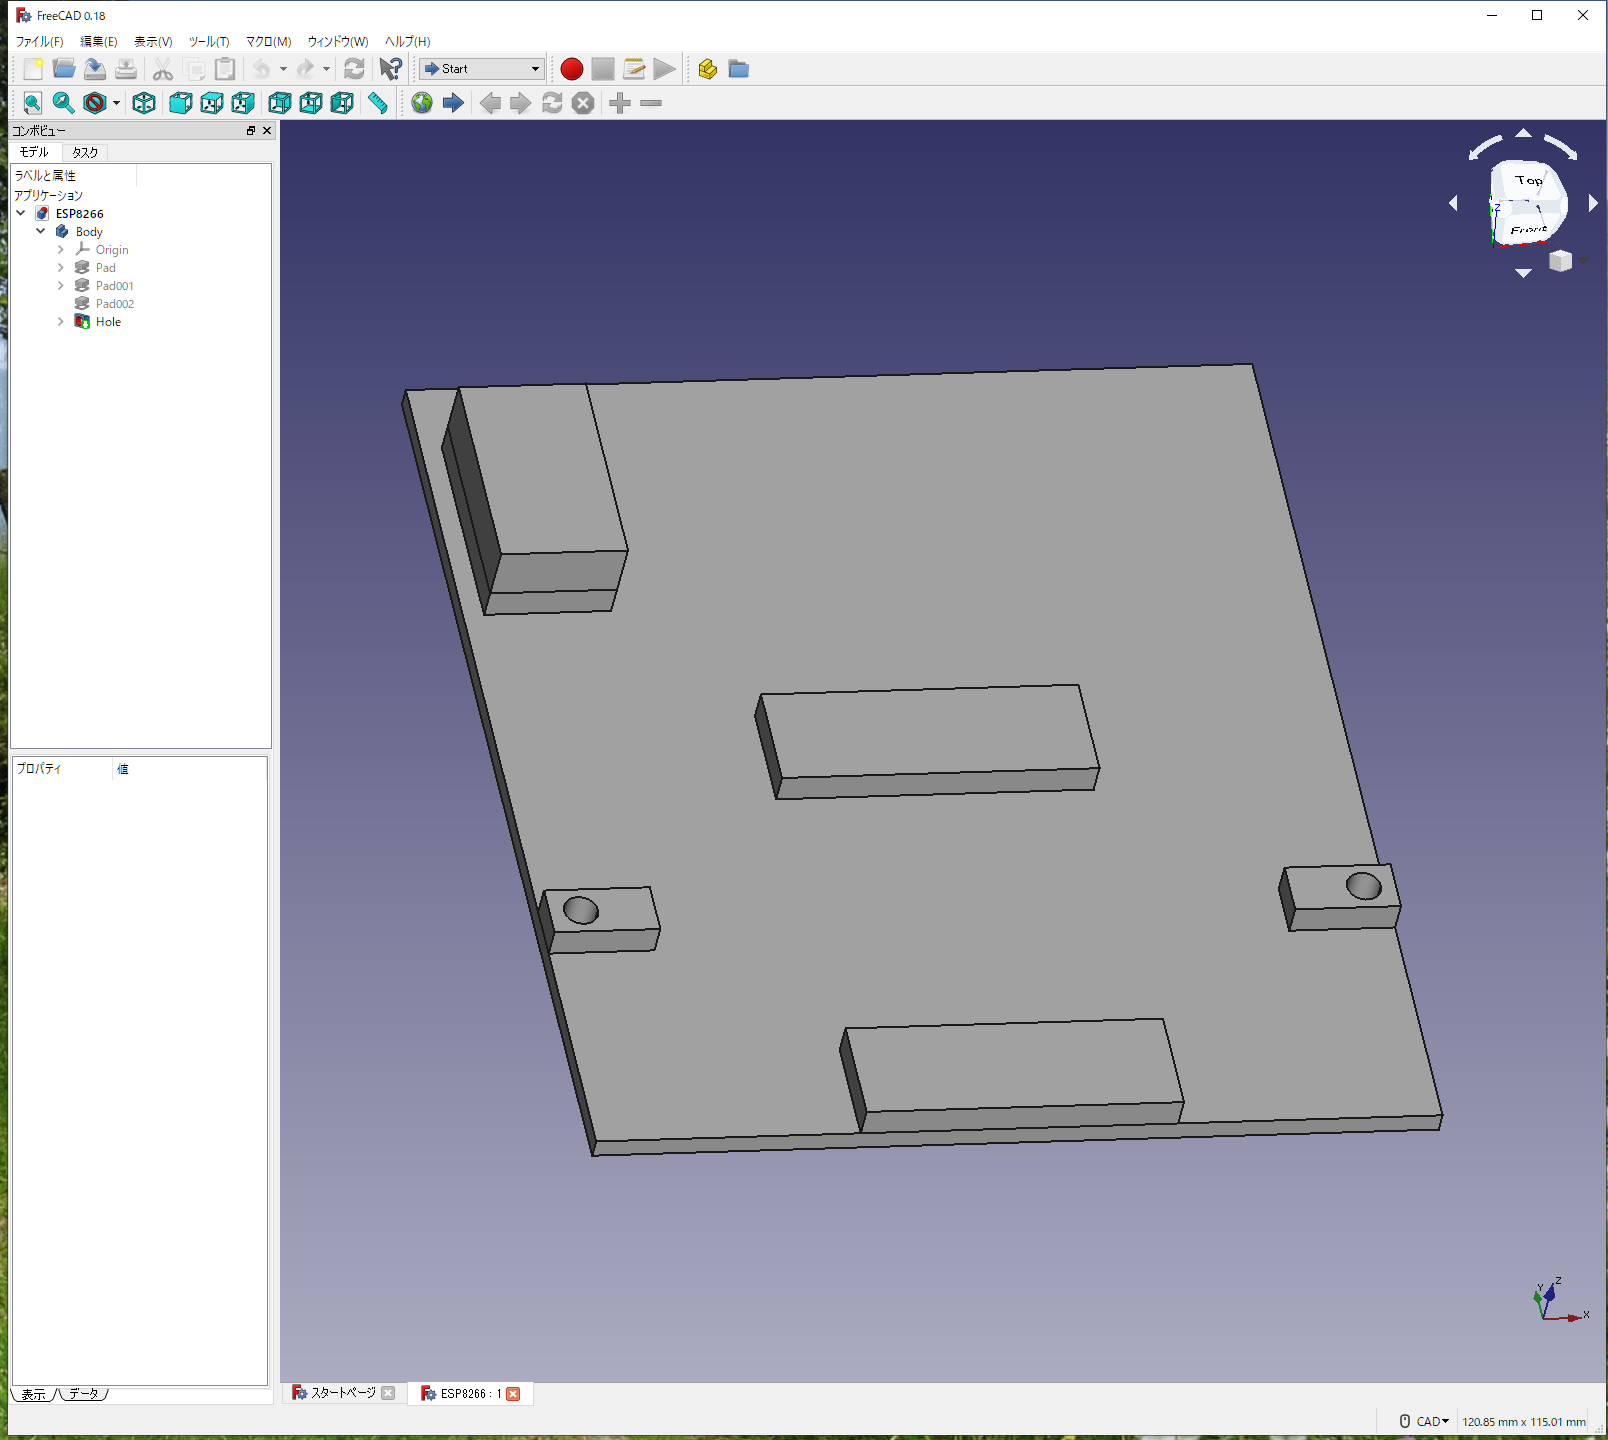Switch to the スタートページ document tab
Viewport: 1608px width, 1440px height.
[343, 1393]
